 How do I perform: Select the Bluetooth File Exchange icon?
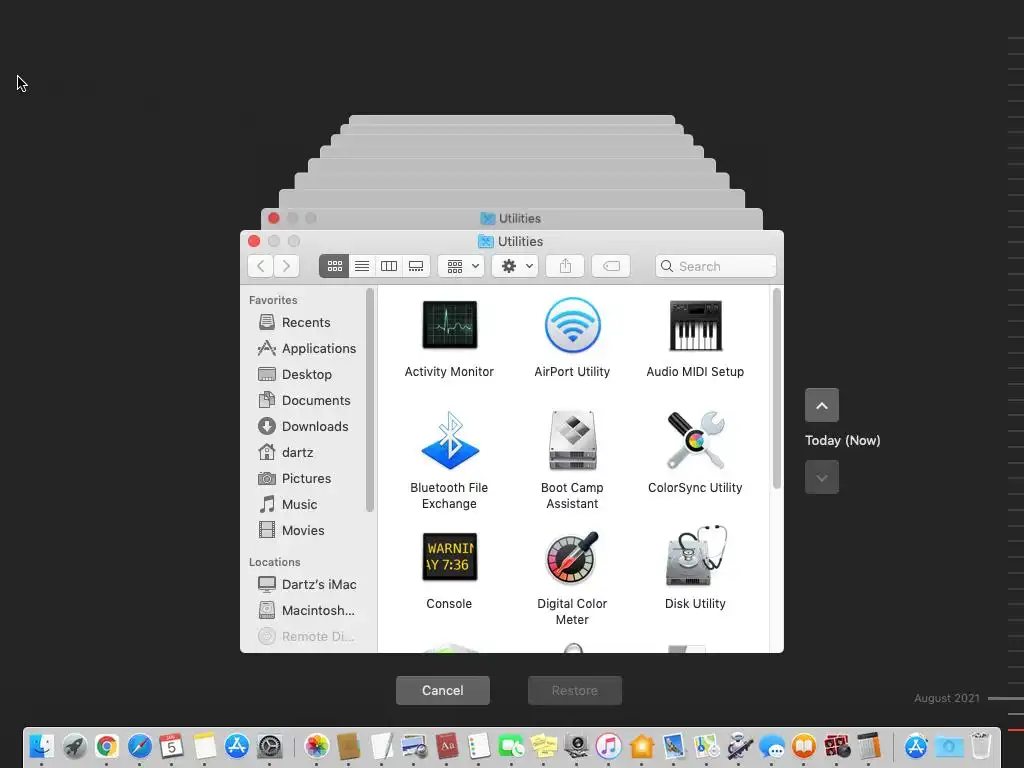pyautogui.click(x=449, y=441)
